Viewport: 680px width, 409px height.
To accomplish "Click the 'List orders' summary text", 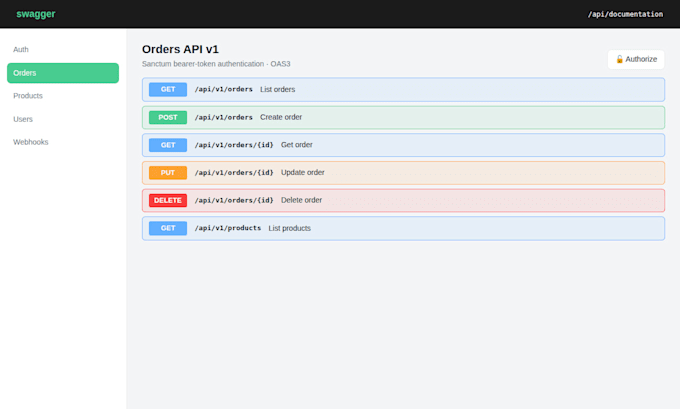I will (278, 89).
